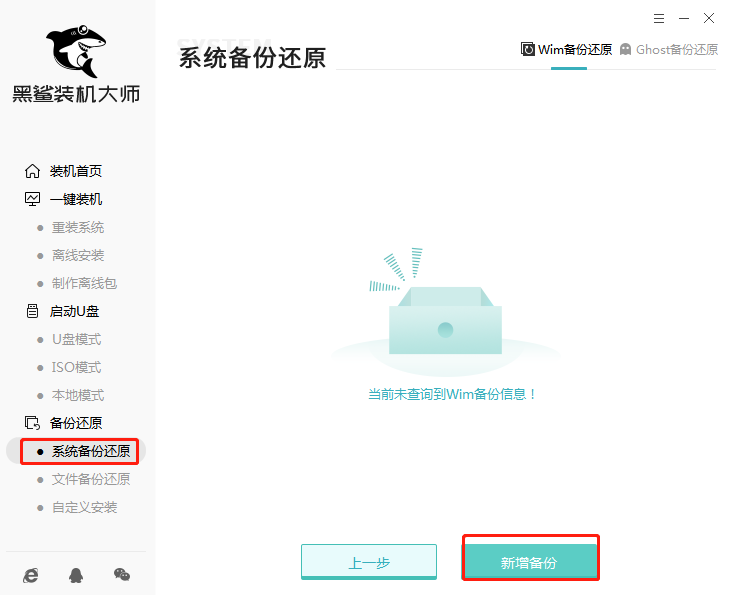
Task: Click the USB drive icon beside 启动U盘
Action: 32,311
